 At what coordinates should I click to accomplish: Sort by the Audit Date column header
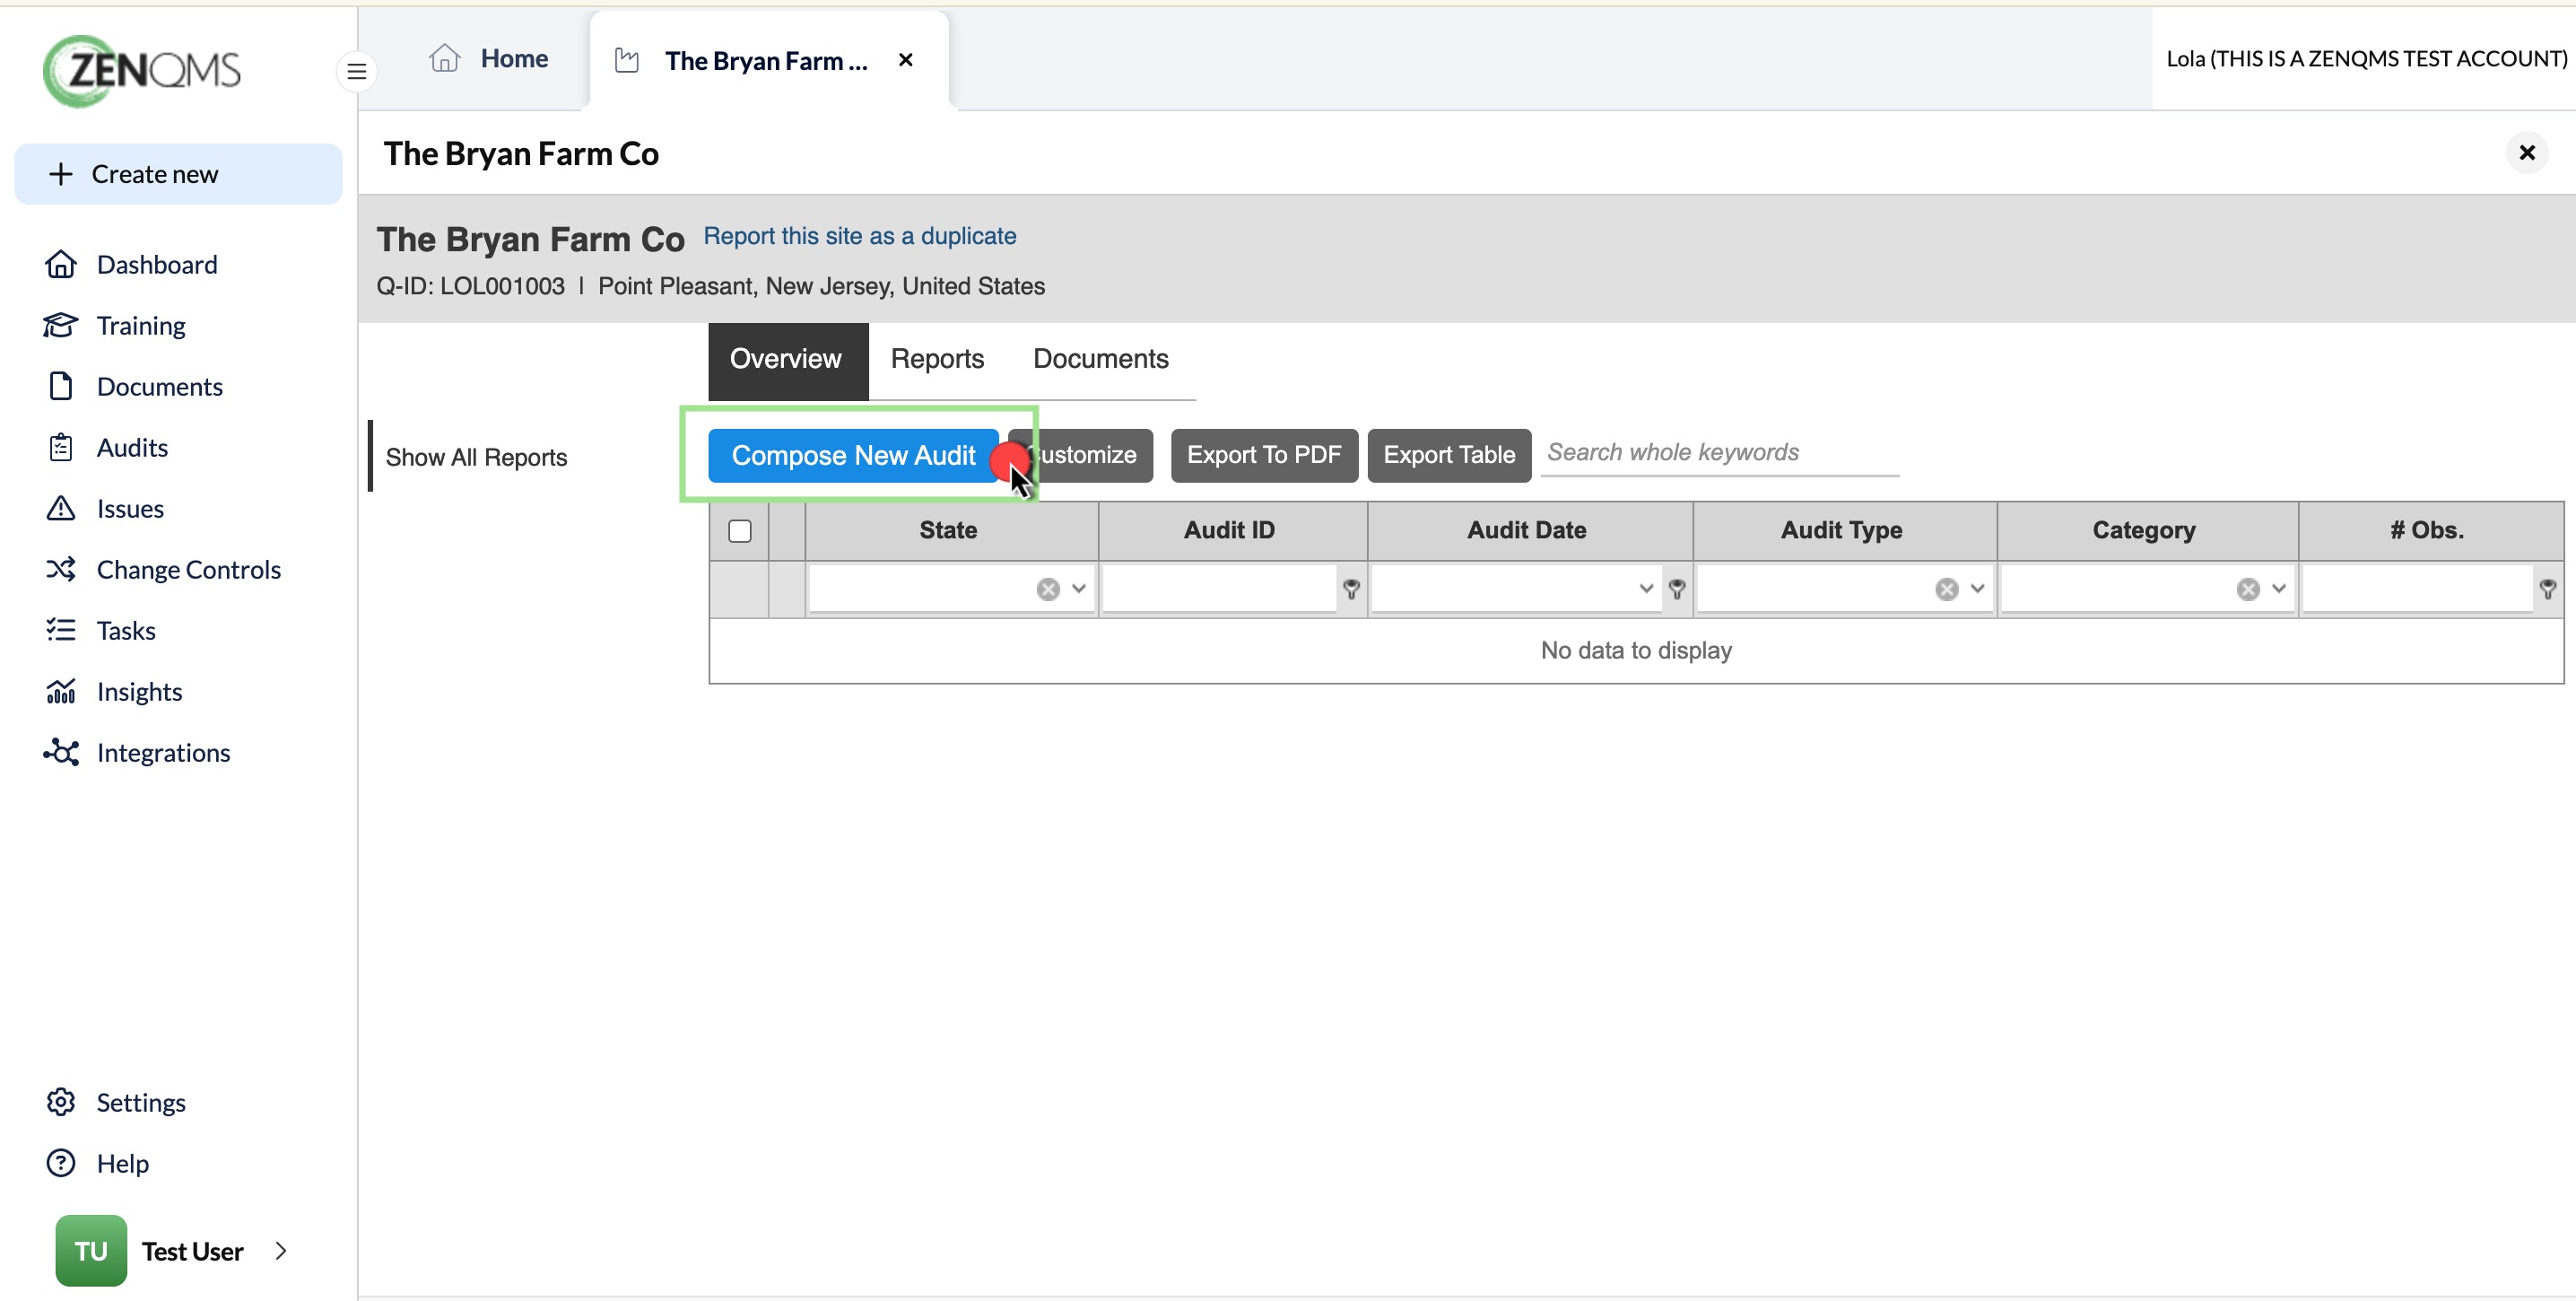[x=1529, y=531]
